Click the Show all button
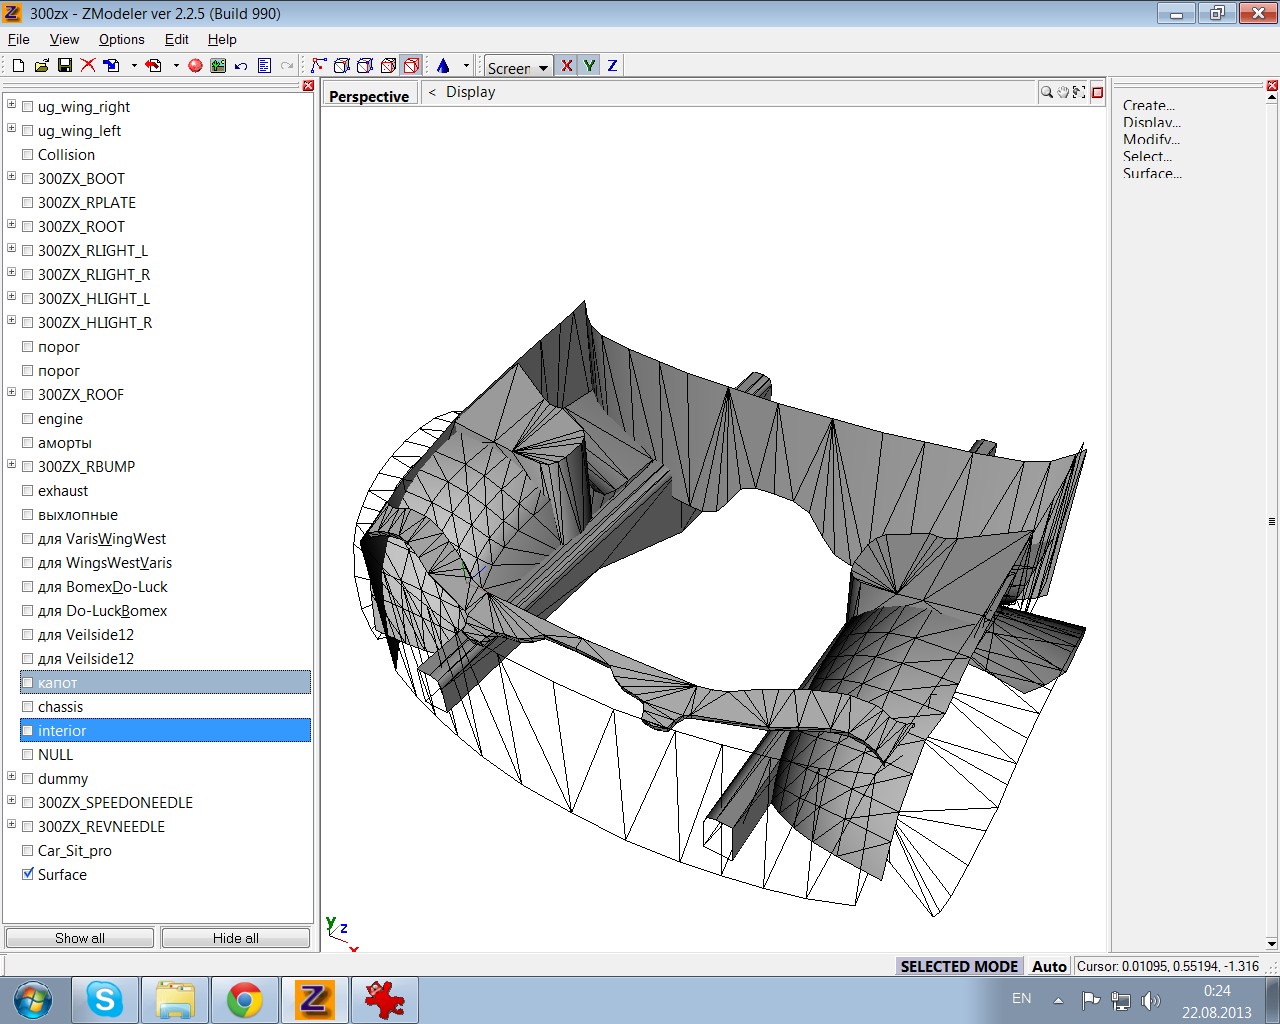This screenshot has height=1024, width=1280. pyautogui.click(x=80, y=938)
